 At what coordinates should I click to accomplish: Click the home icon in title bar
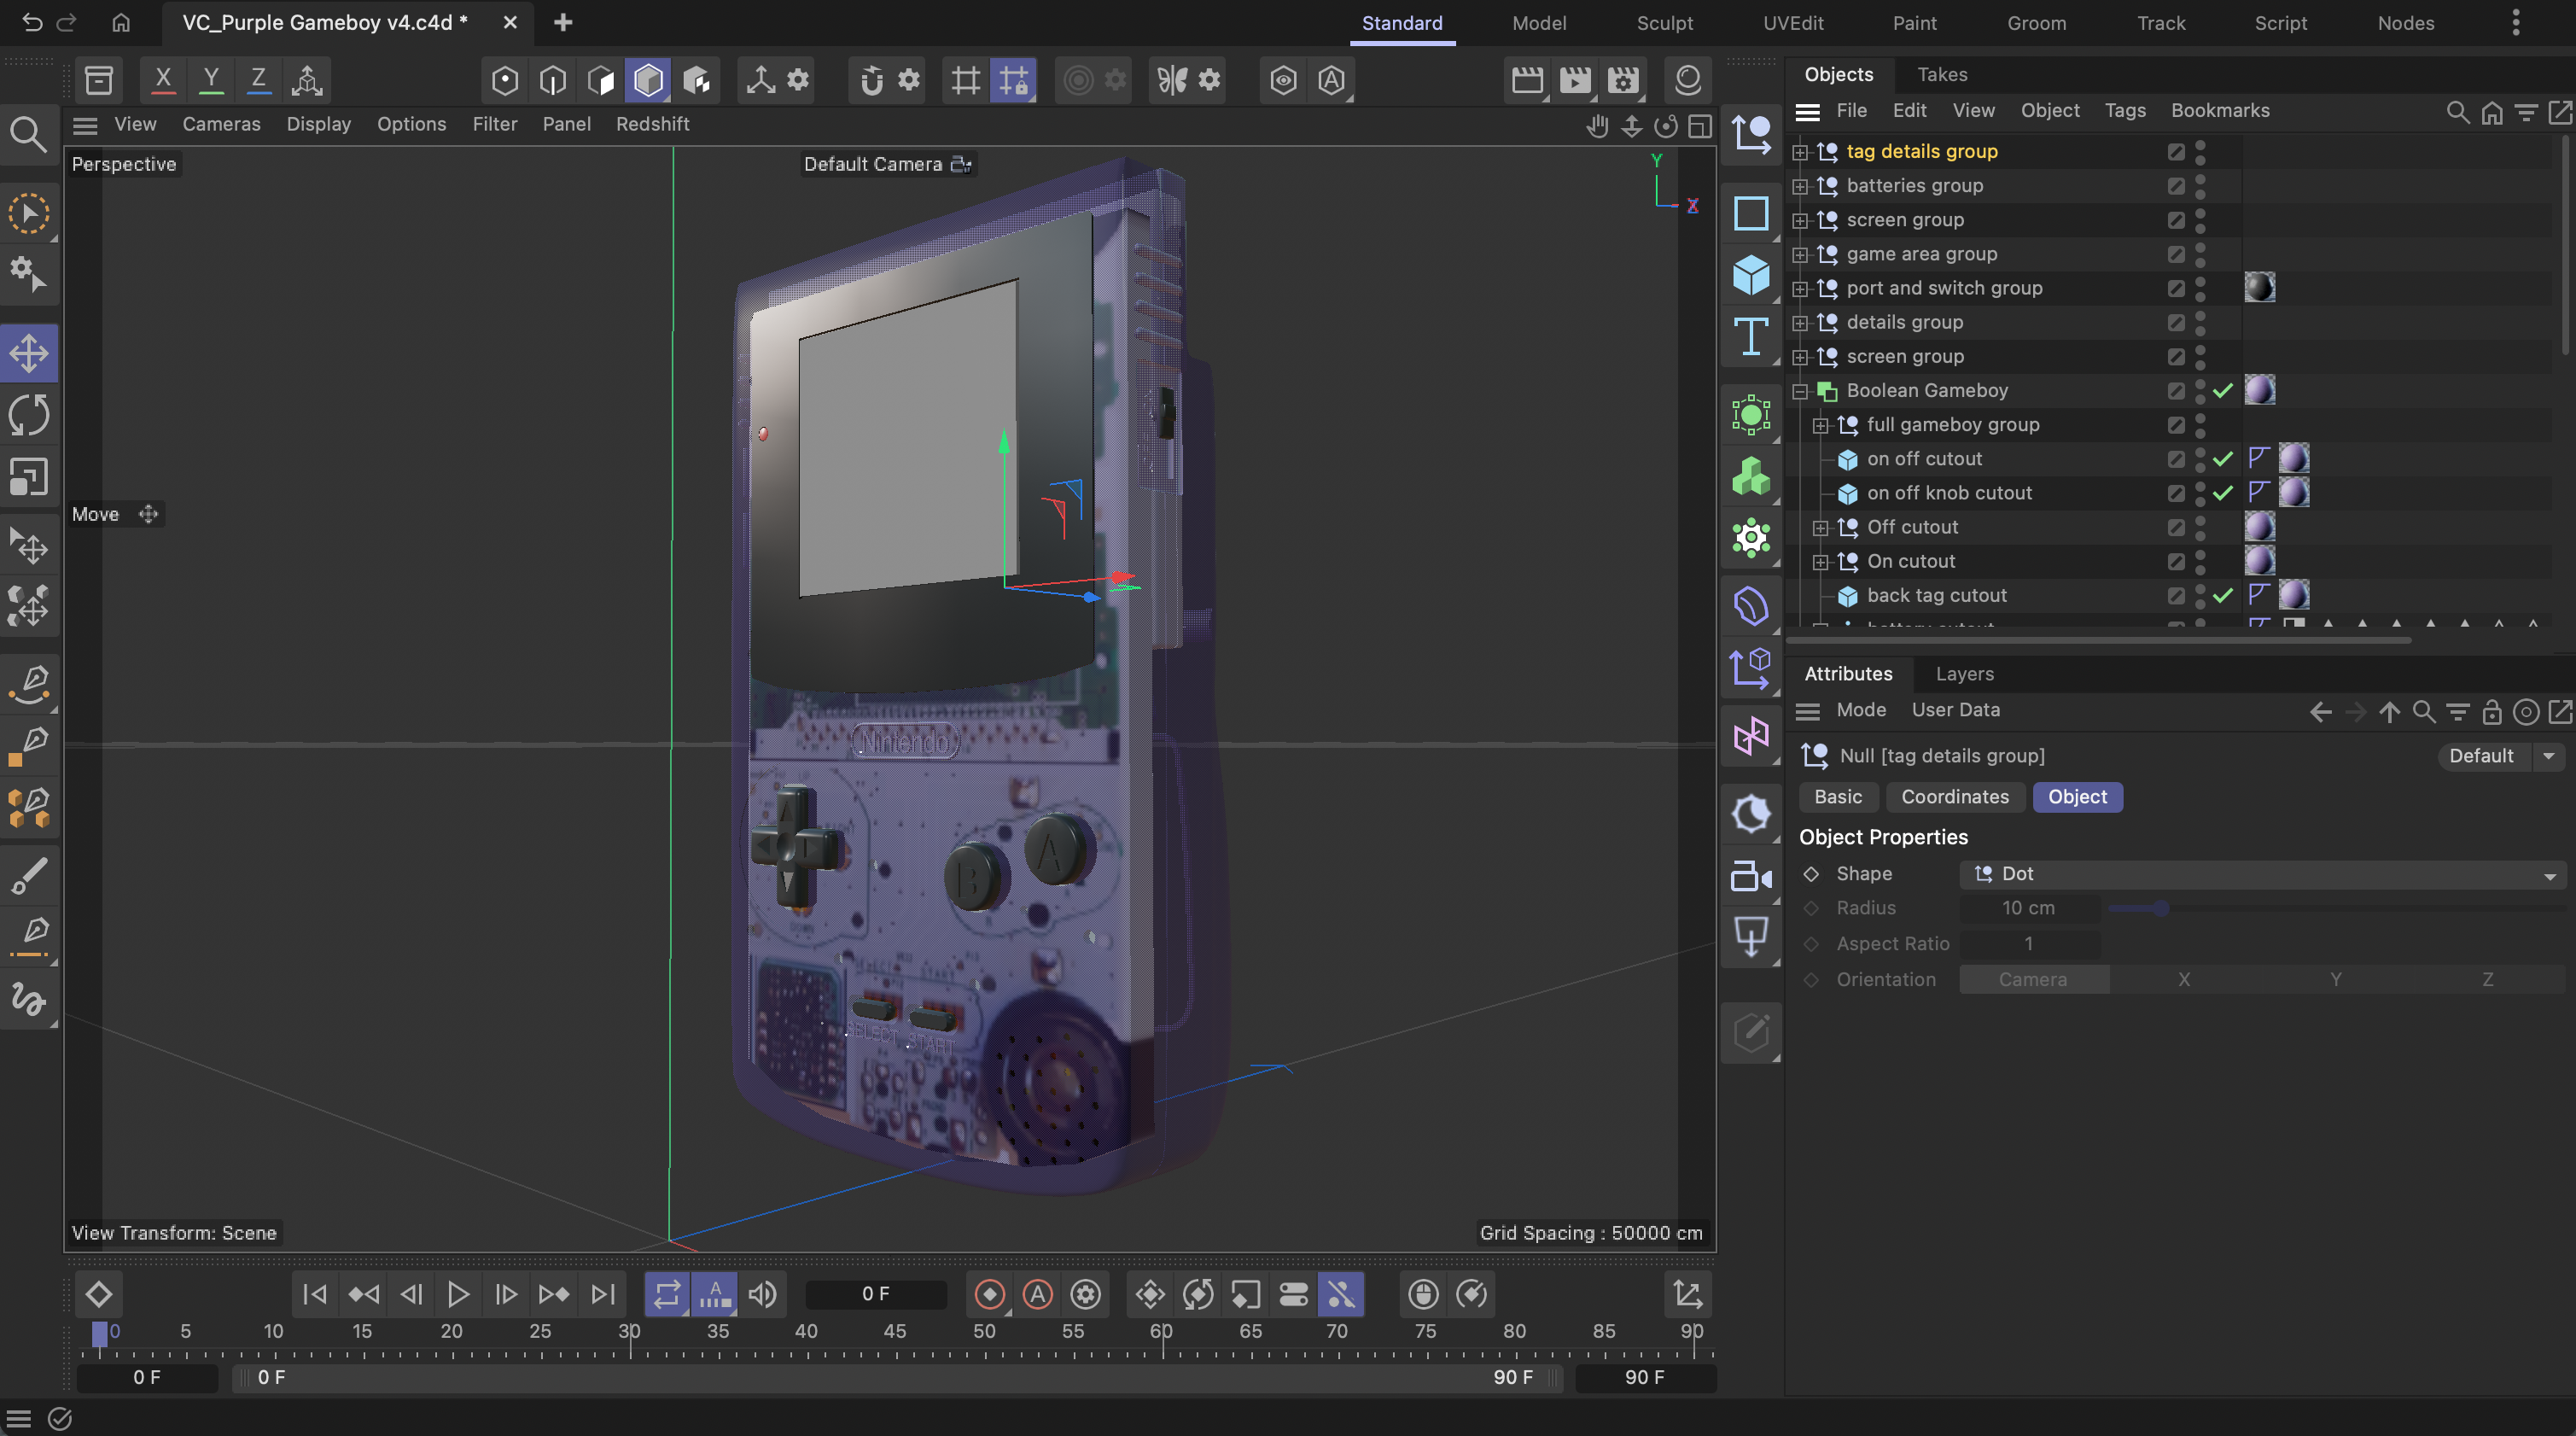pos(121,22)
